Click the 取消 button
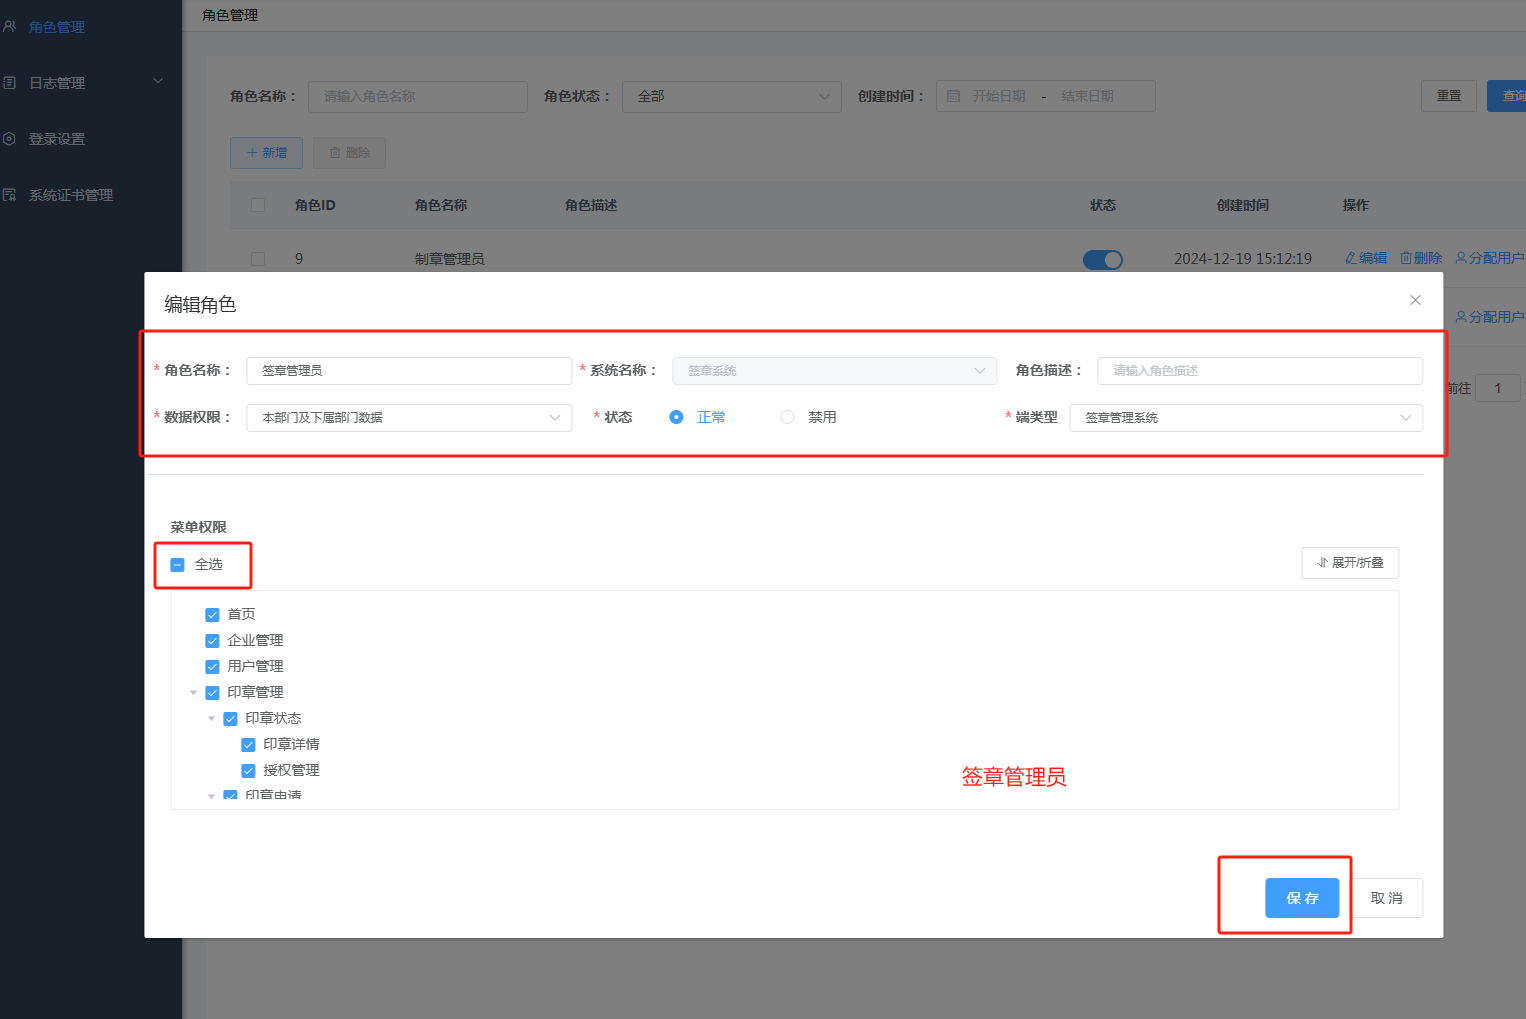1526x1019 pixels. coord(1386,898)
